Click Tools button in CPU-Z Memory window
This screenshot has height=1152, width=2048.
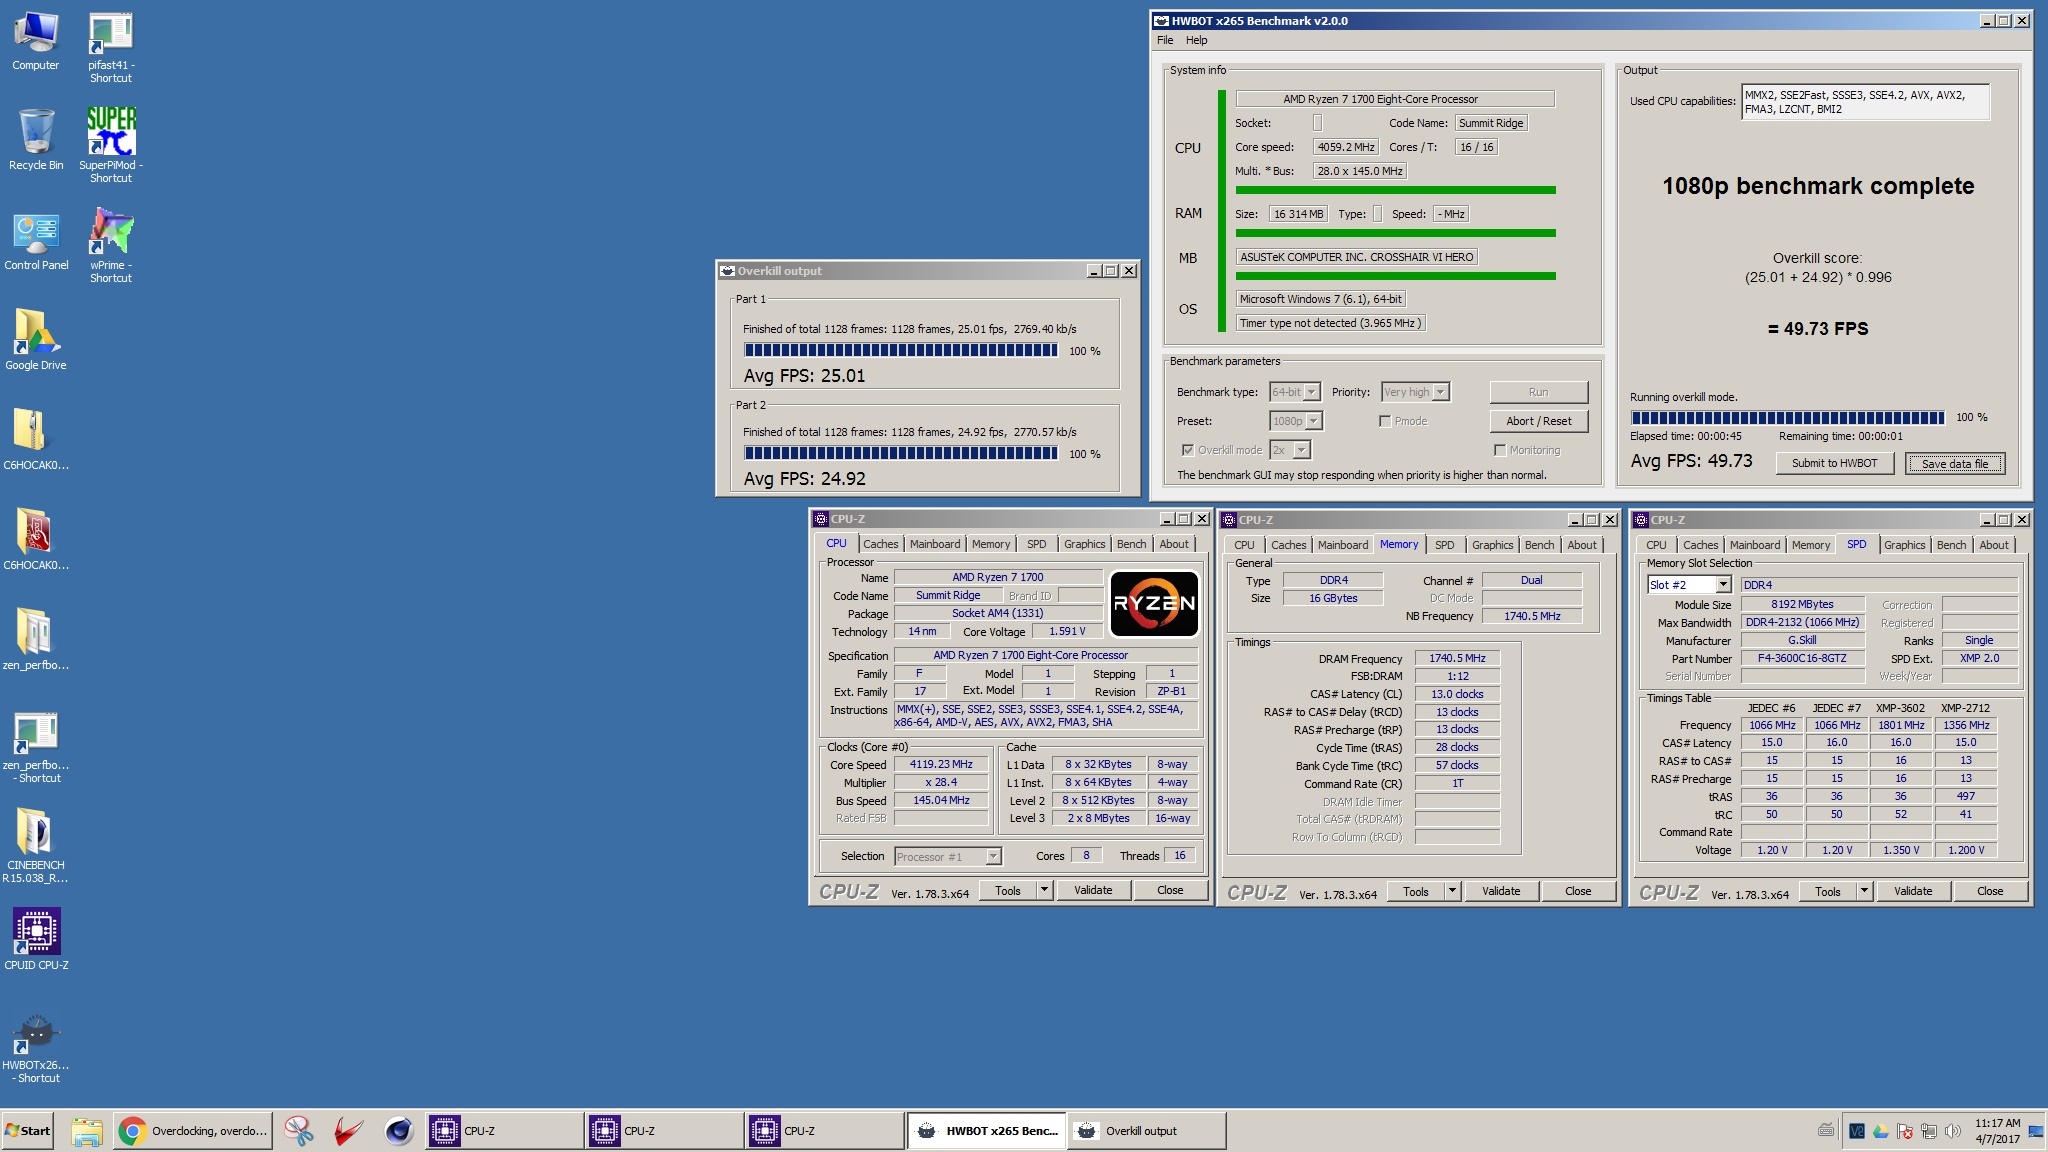1415,891
